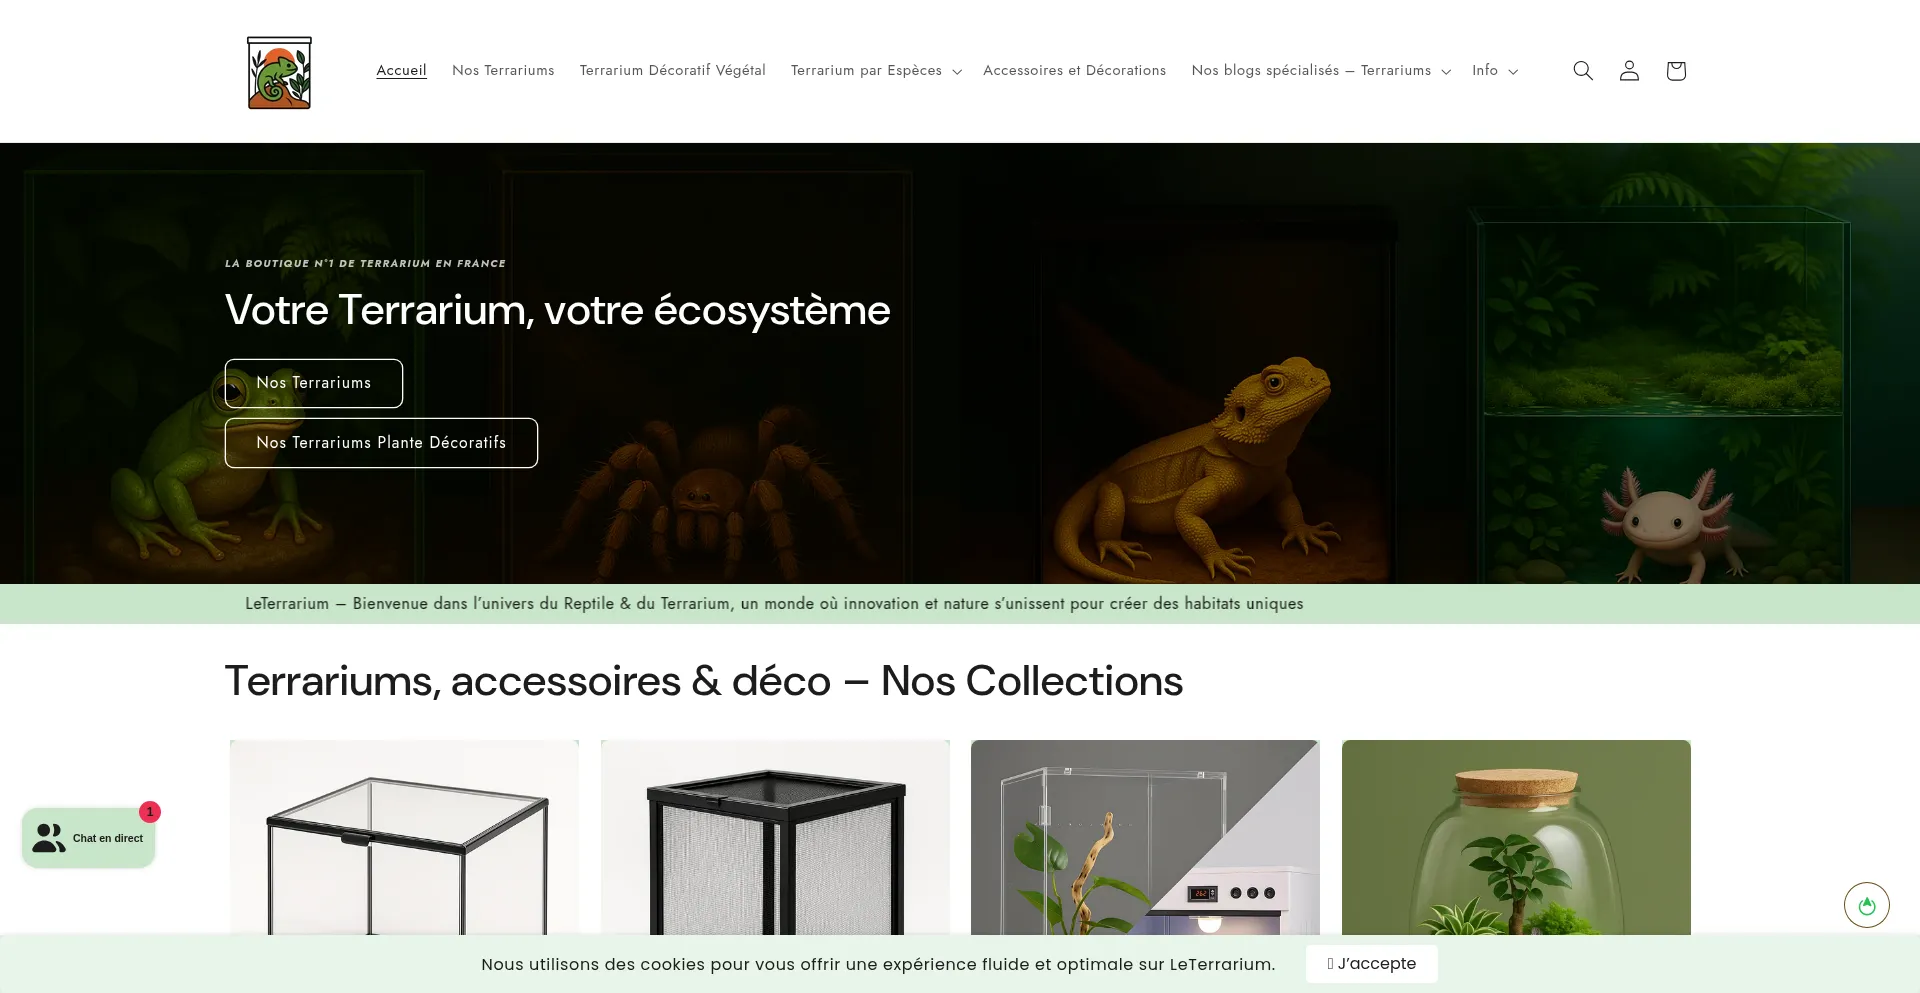
Task: Go to Accueil menu item
Action: tap(401, 70)
